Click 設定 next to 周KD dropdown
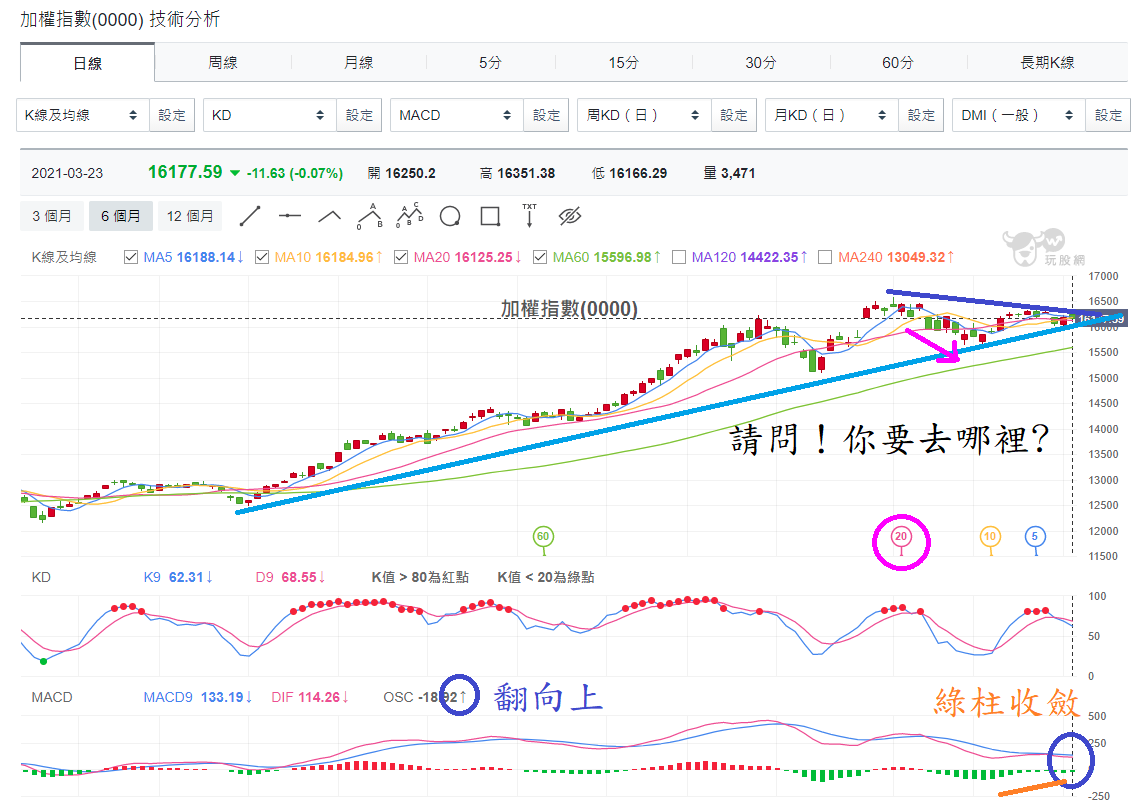The image size is (1140, 802). (734, 115)
